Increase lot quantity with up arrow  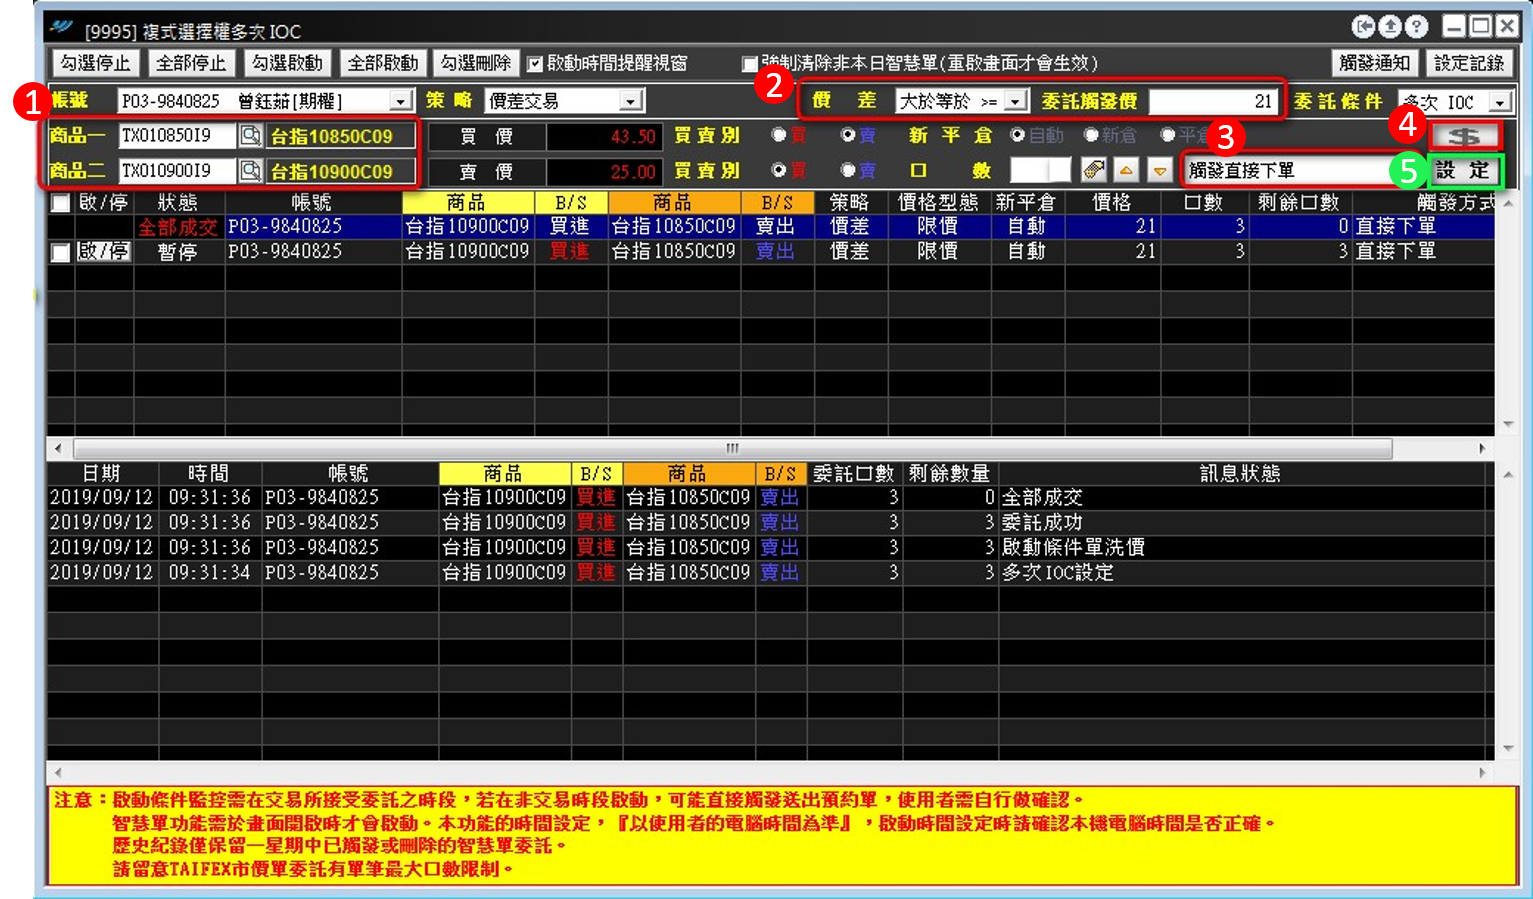coord(1127,171)
